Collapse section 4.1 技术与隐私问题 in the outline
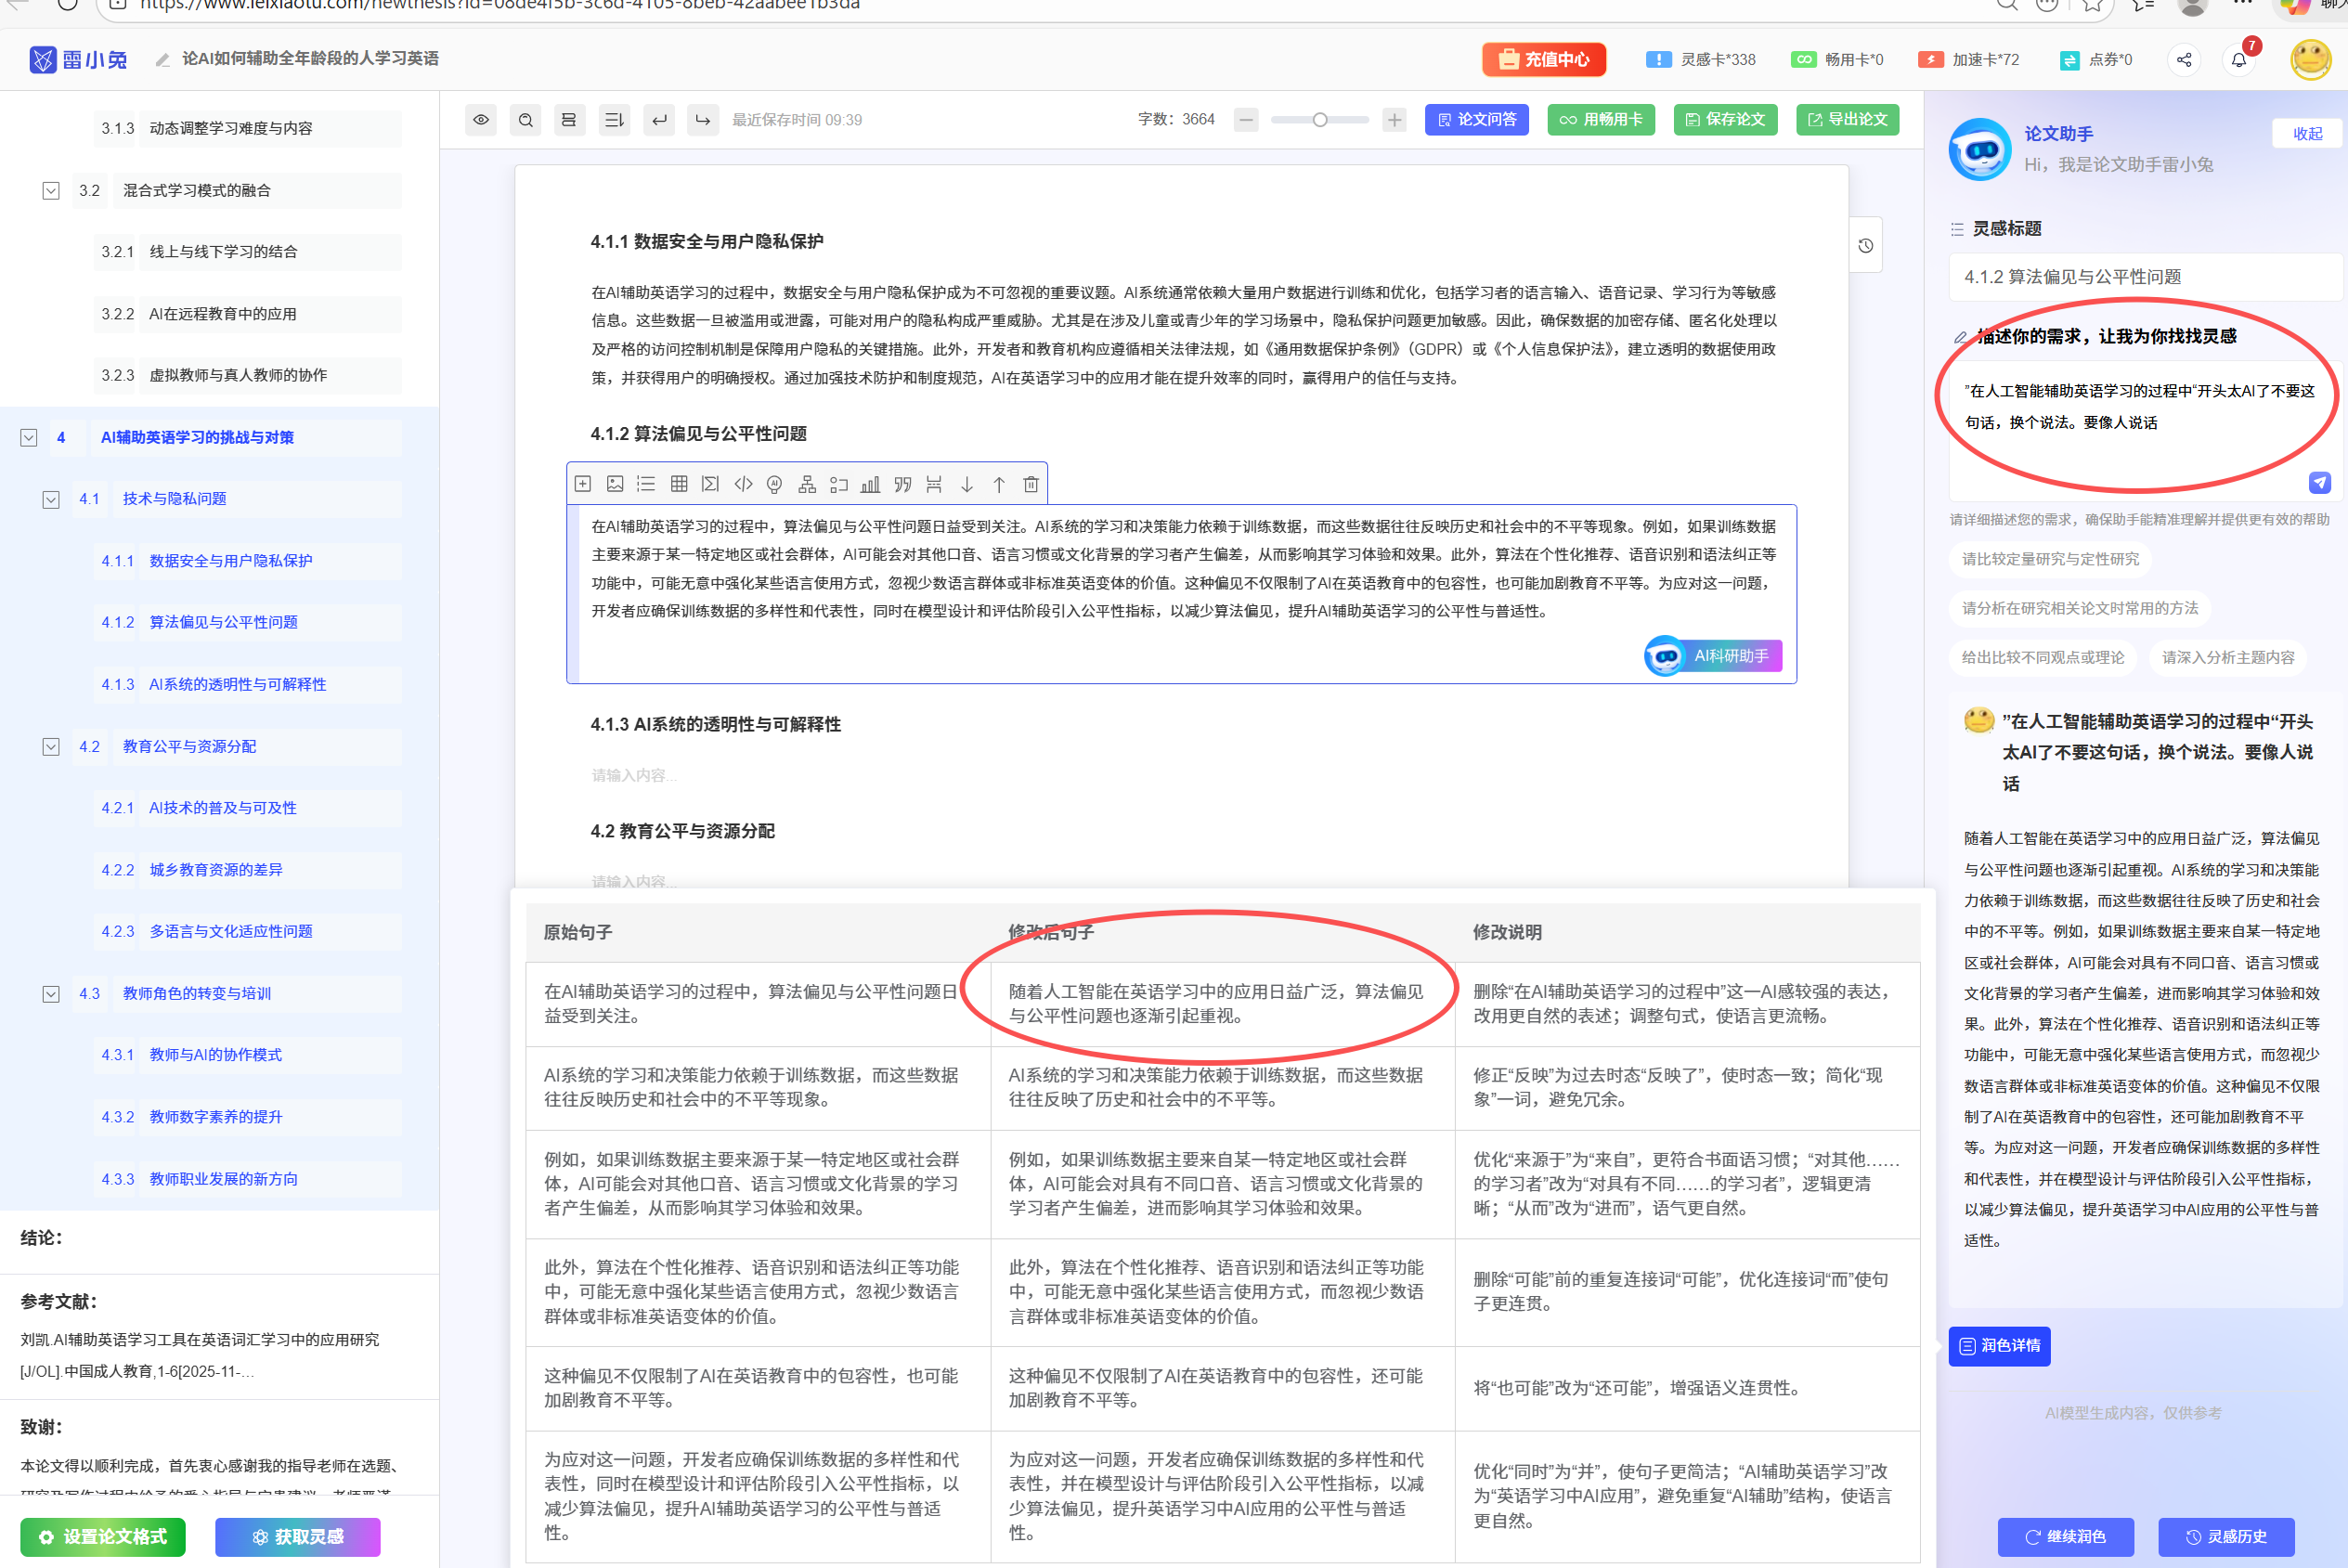Image resolution: width=2348 pixels, height=1568 pixels. [51, 499]
